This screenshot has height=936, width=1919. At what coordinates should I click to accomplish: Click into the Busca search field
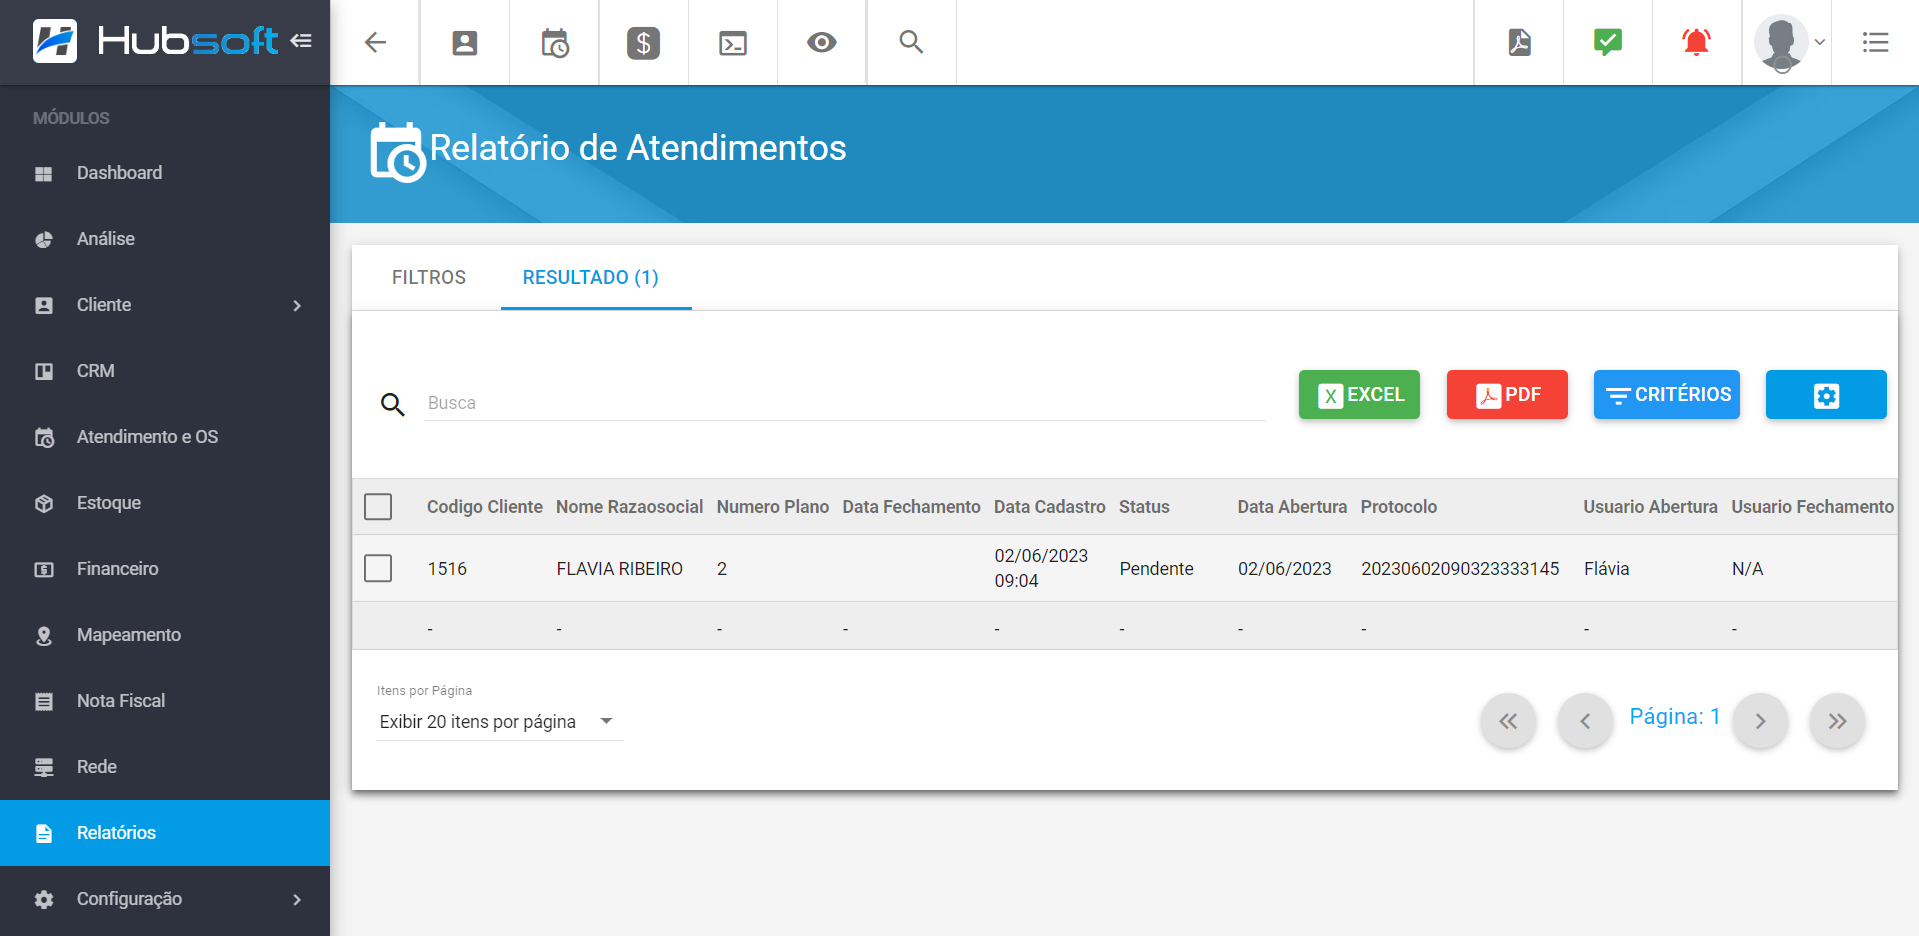coord(845,403)
